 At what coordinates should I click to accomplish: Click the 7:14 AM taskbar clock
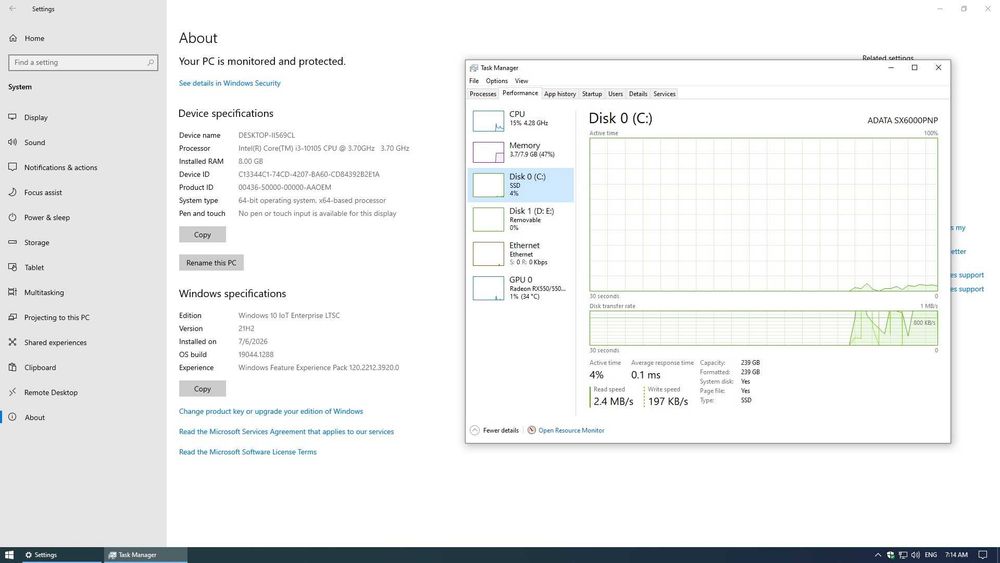pos(956,555)
